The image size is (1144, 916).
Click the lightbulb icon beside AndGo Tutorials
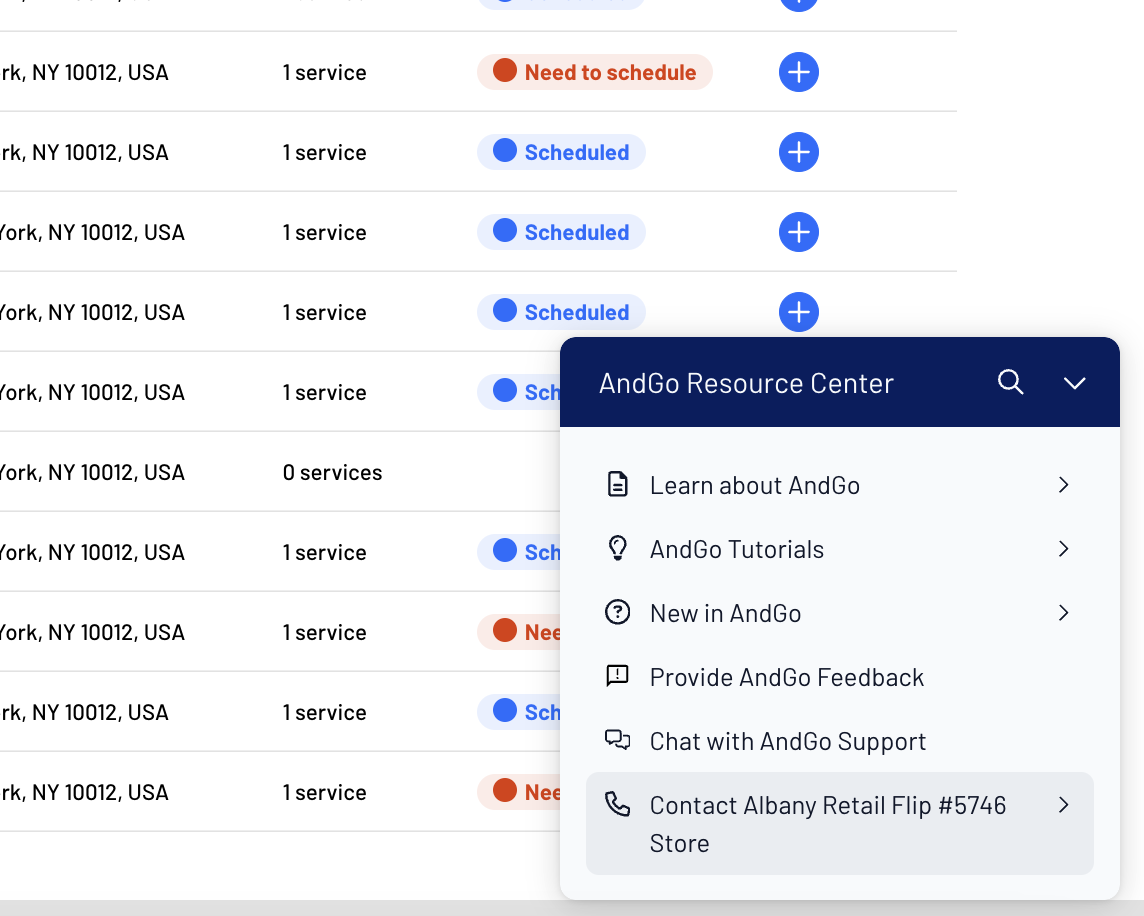[x=617, y=548]
